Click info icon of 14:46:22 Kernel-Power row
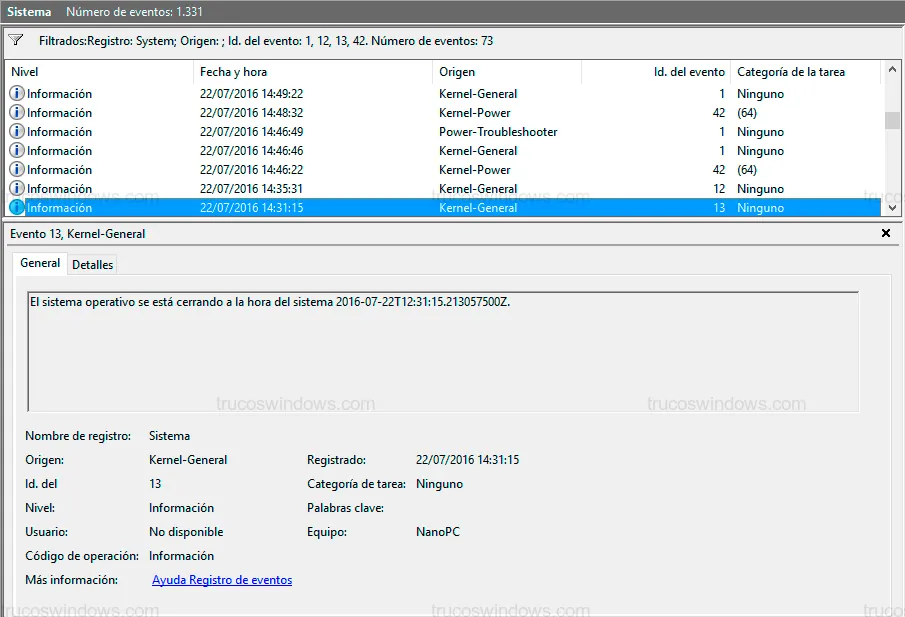This screenshot has height=617, width=905. point(17,170)
